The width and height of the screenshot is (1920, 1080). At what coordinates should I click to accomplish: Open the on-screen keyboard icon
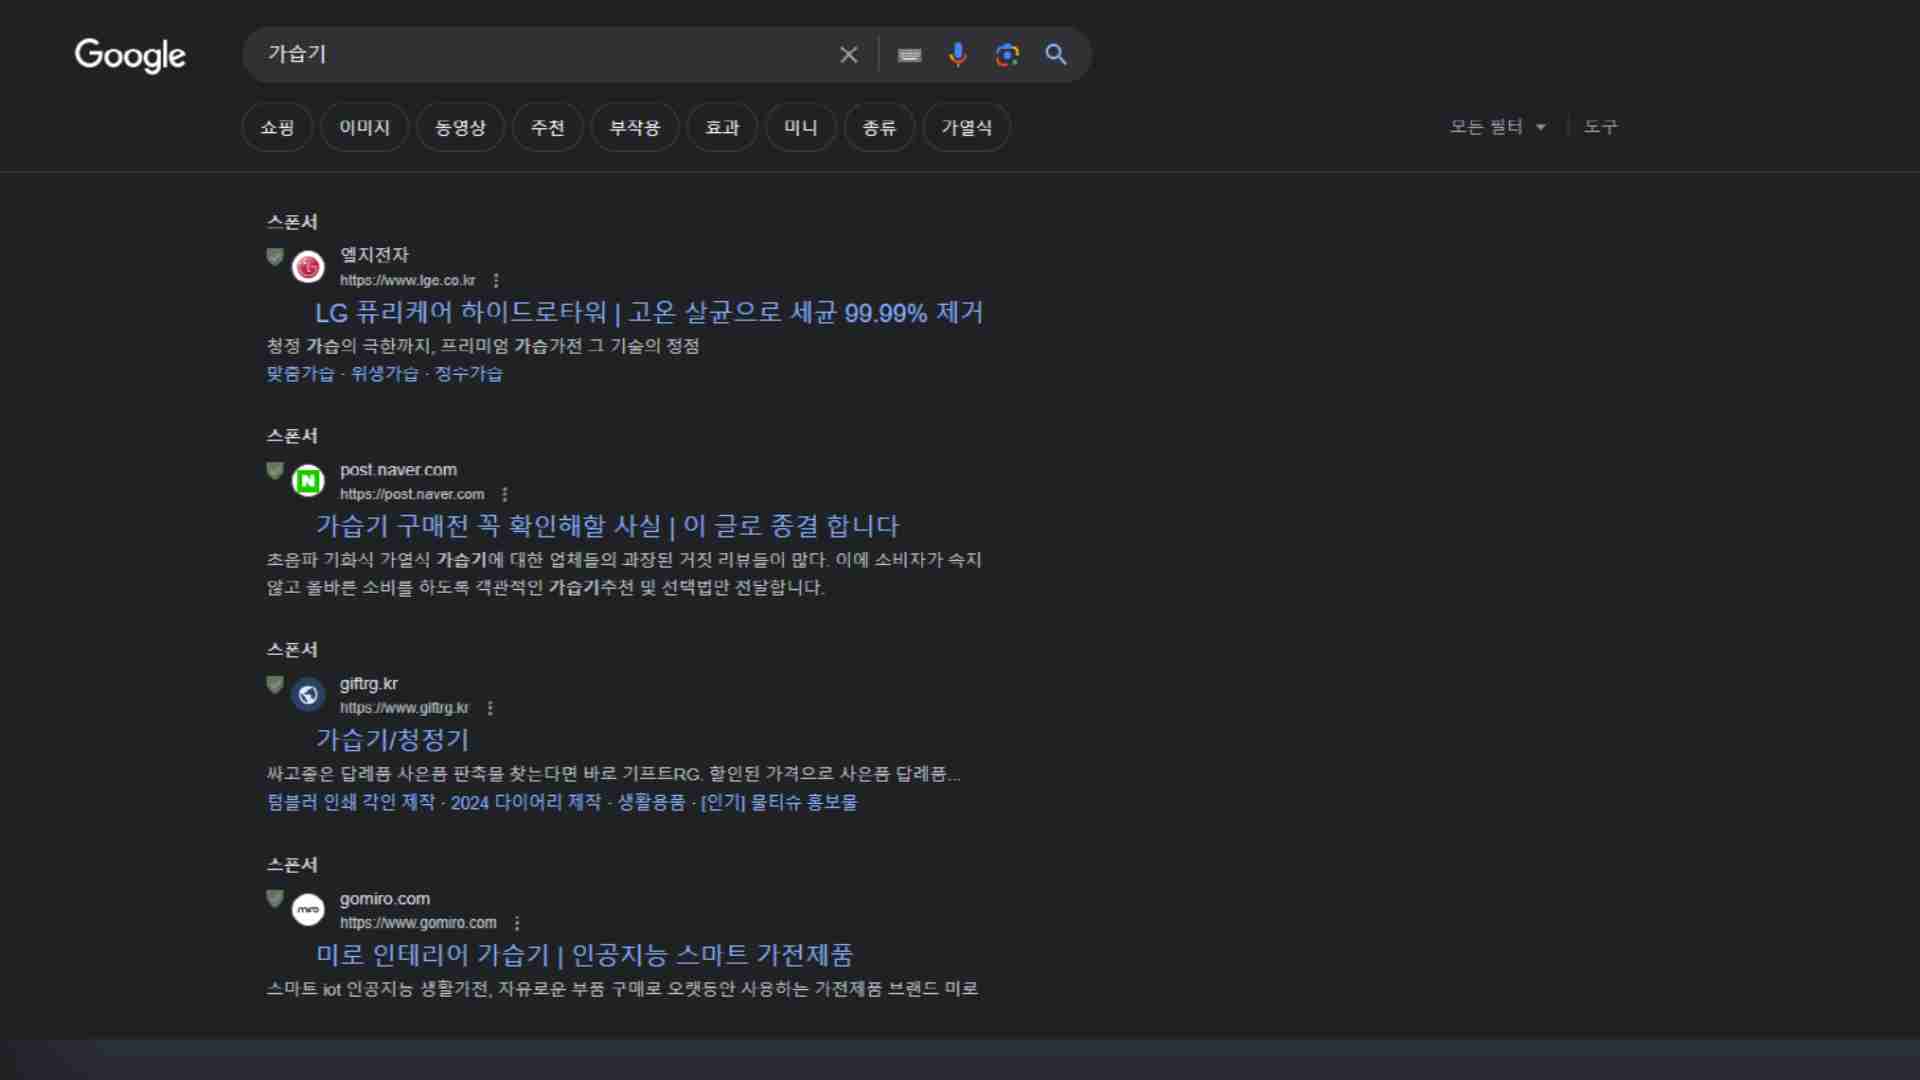click(x=909, y=55)
